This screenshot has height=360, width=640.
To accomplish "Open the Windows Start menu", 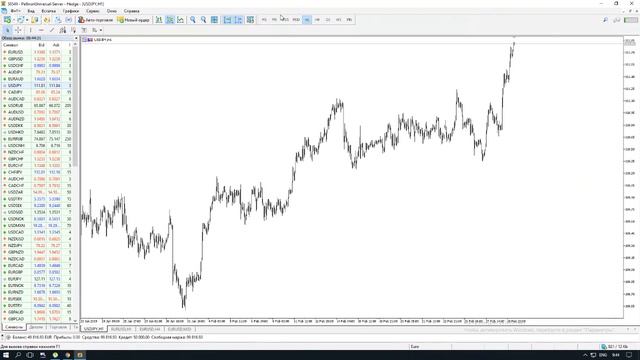I will [x=6, y=355].
